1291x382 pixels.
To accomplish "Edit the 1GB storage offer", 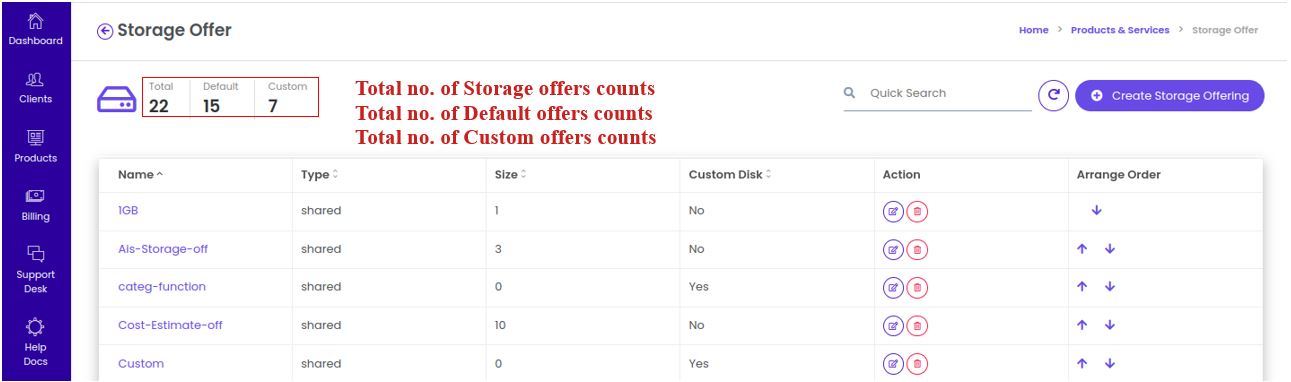I will pos(893,211).
